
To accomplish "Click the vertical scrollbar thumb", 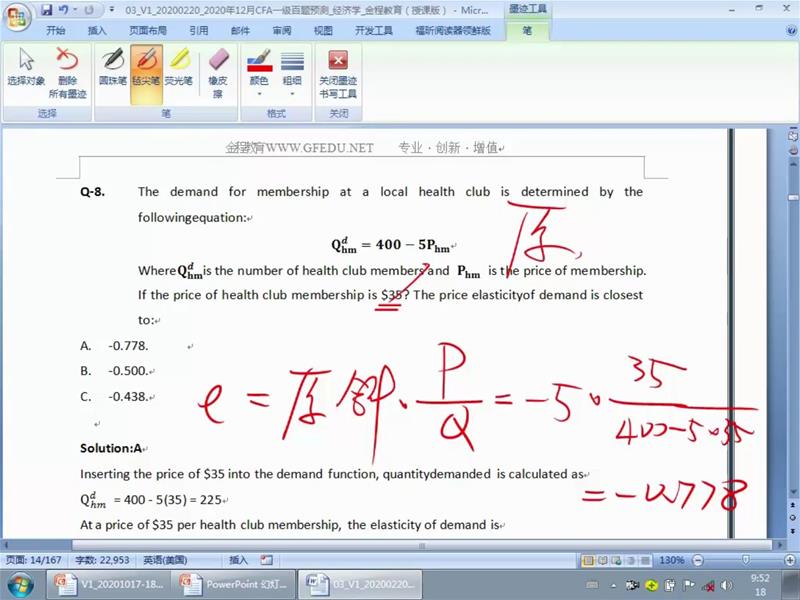I will 793,197.
